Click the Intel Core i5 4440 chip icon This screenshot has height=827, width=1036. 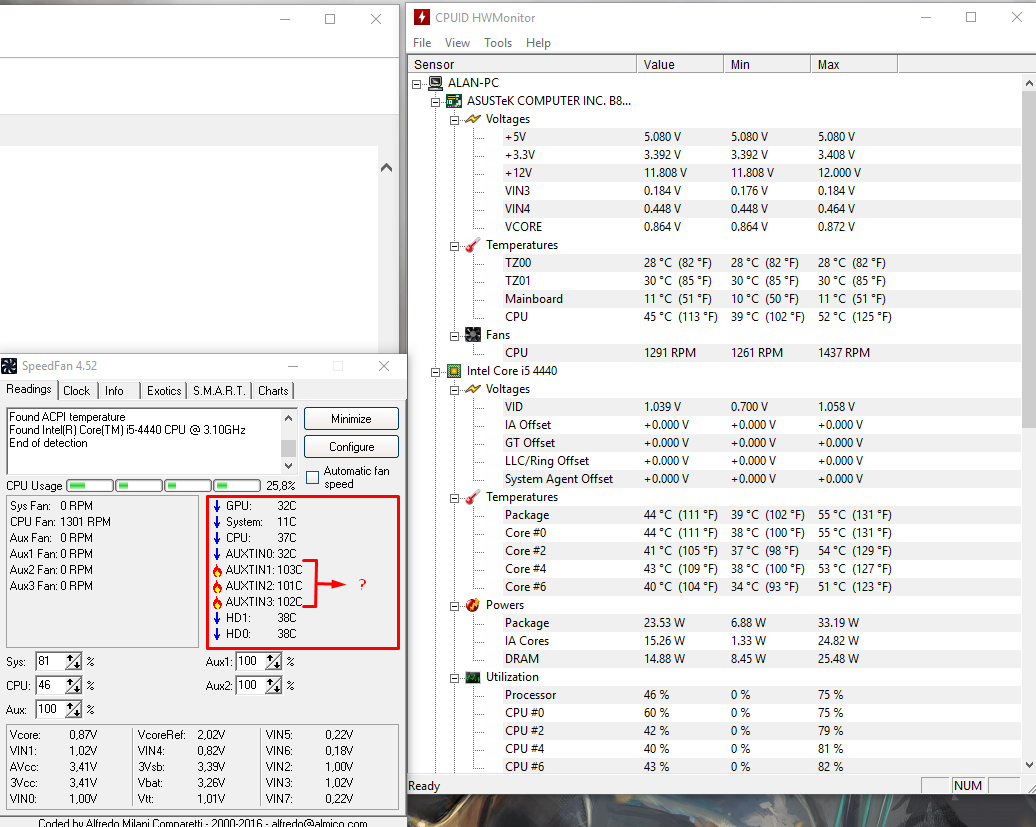[x=453, y=371]
